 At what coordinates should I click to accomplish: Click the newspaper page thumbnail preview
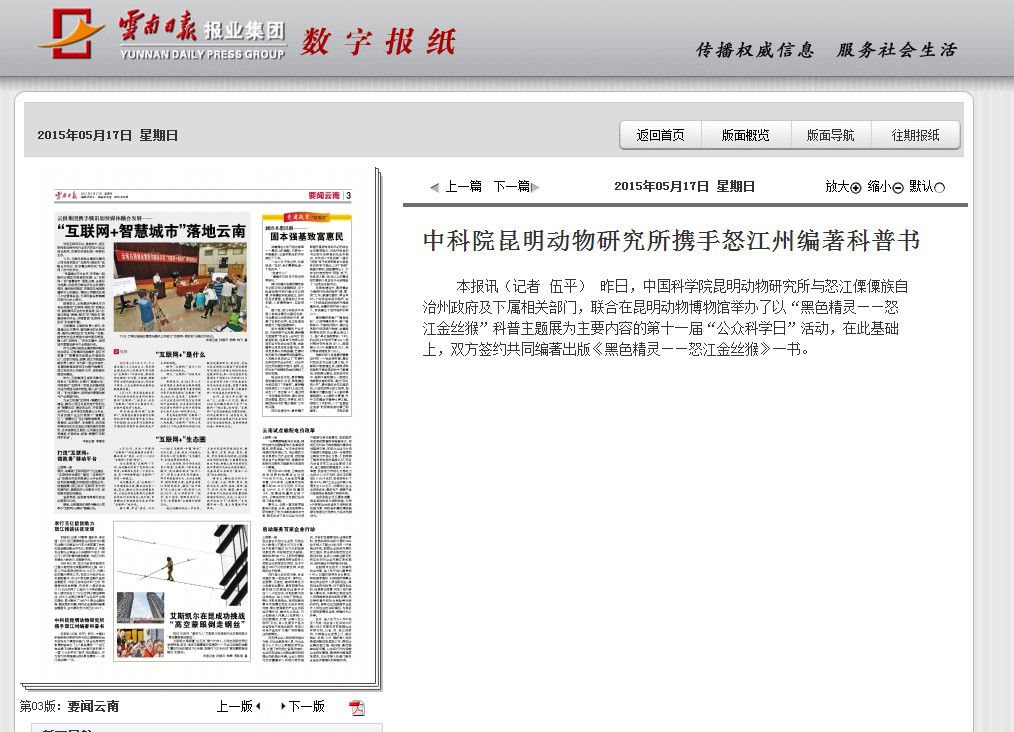pyautogui.click(x=200, y=430)
